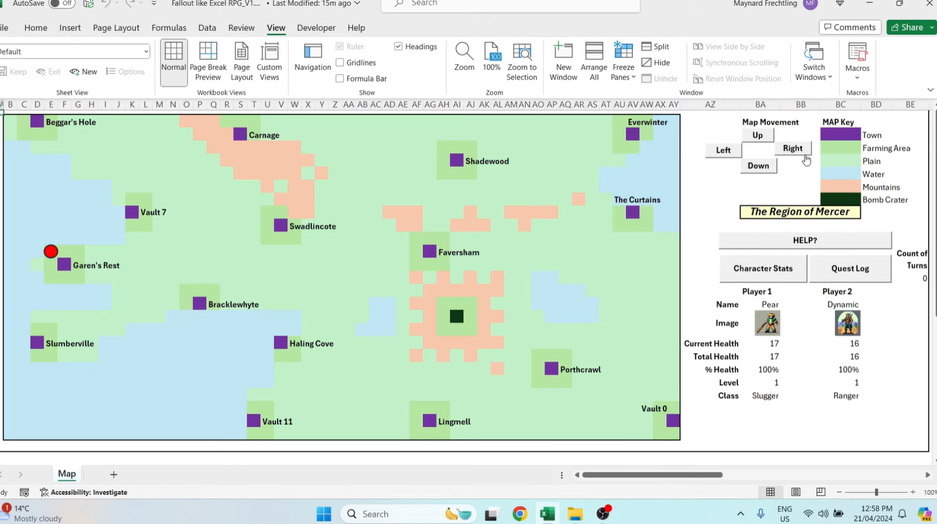This screenshot has height=524, width=937.
Task: Open the Navigation pane
Action: coord(313,57)
